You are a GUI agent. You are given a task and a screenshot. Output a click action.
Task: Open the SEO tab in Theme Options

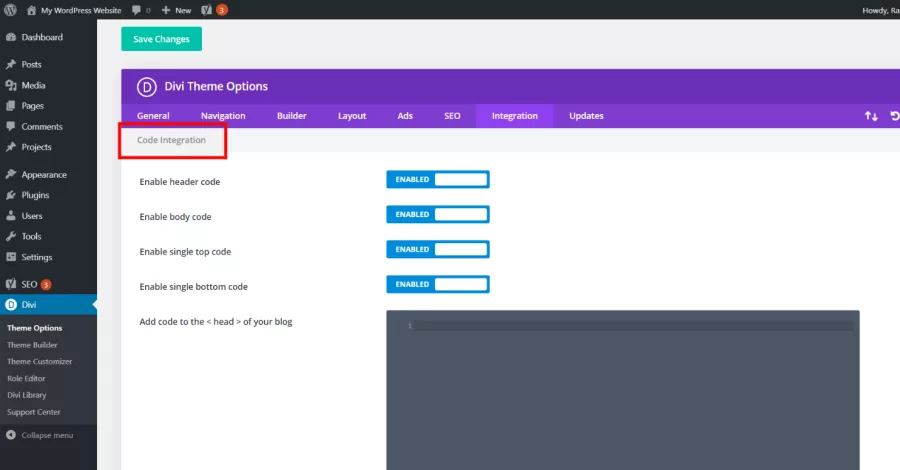452,116
